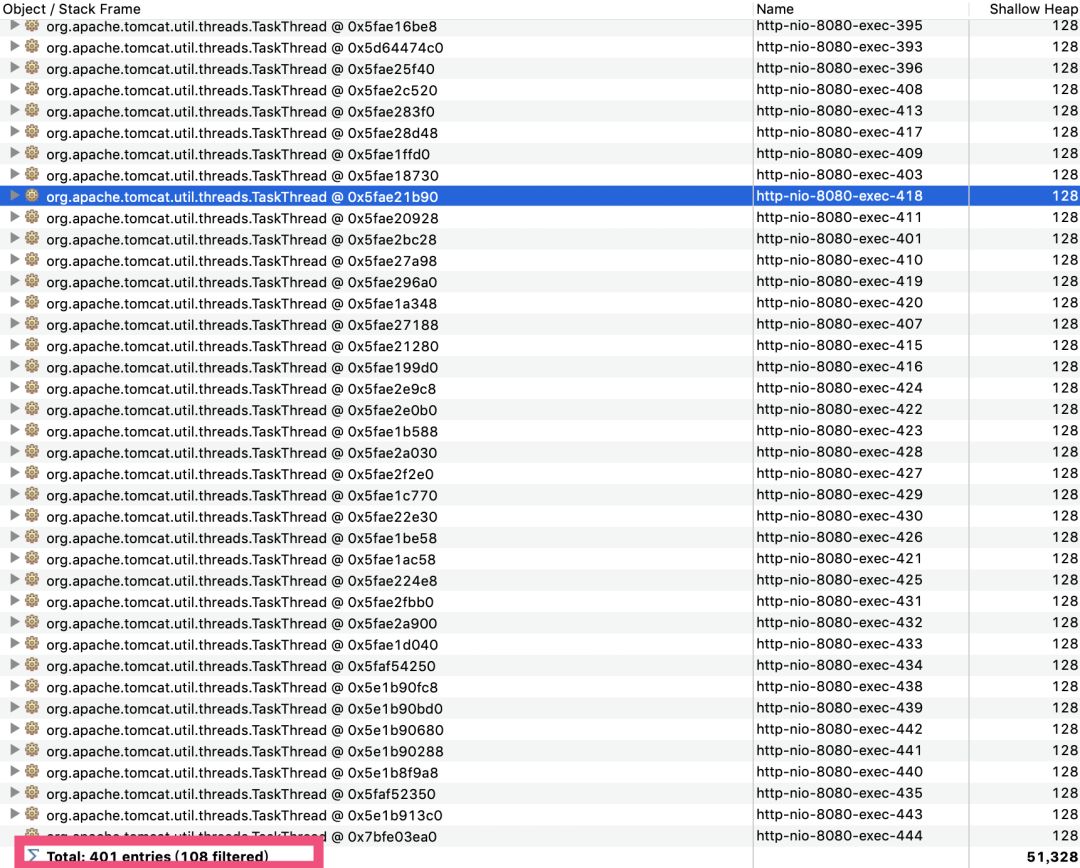Click shallow heap 128 for exec-393
The width and height of the screenshot is (1080, 868).
1064,48
